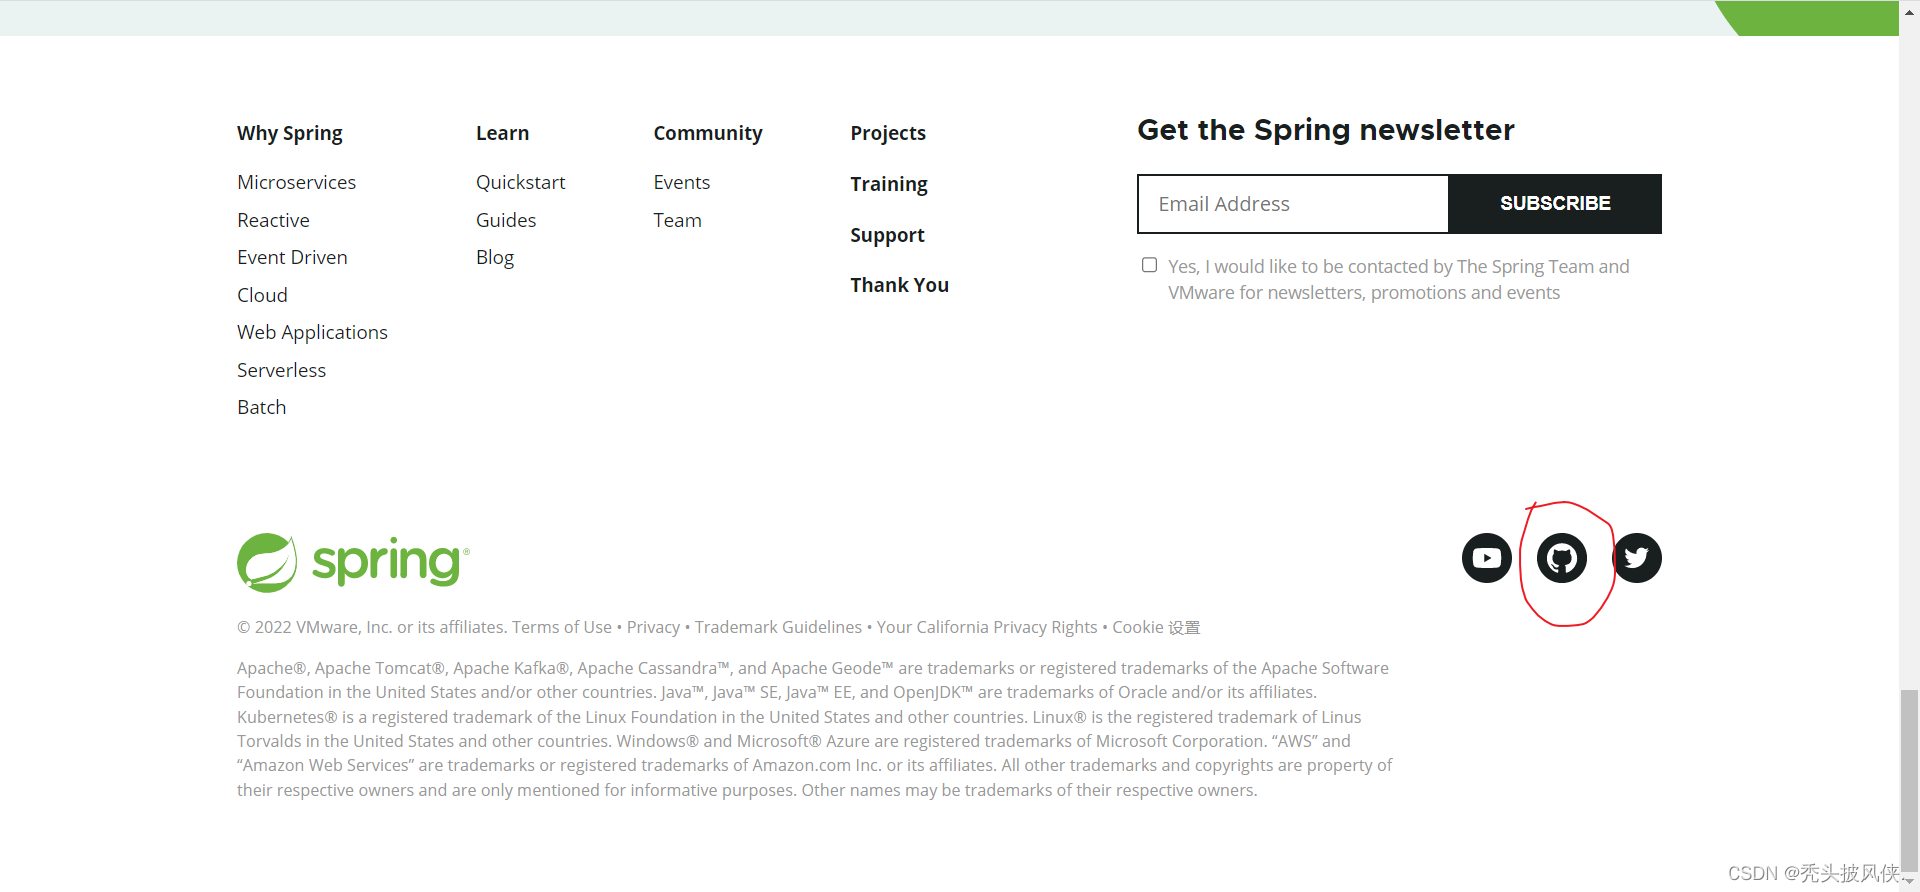Screen dimensions: 1920x892
Task: Open the Quickstart link
Action: (520, 182)
